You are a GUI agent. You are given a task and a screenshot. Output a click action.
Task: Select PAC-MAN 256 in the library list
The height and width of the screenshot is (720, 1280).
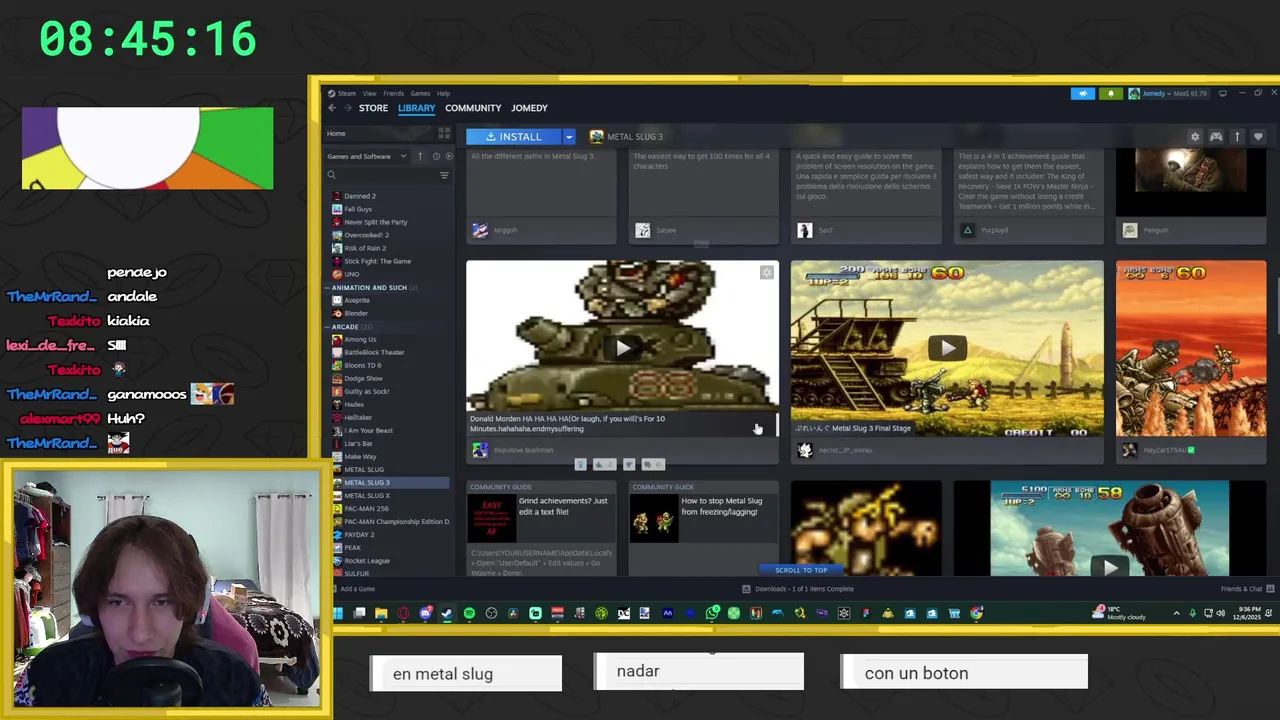366,508
